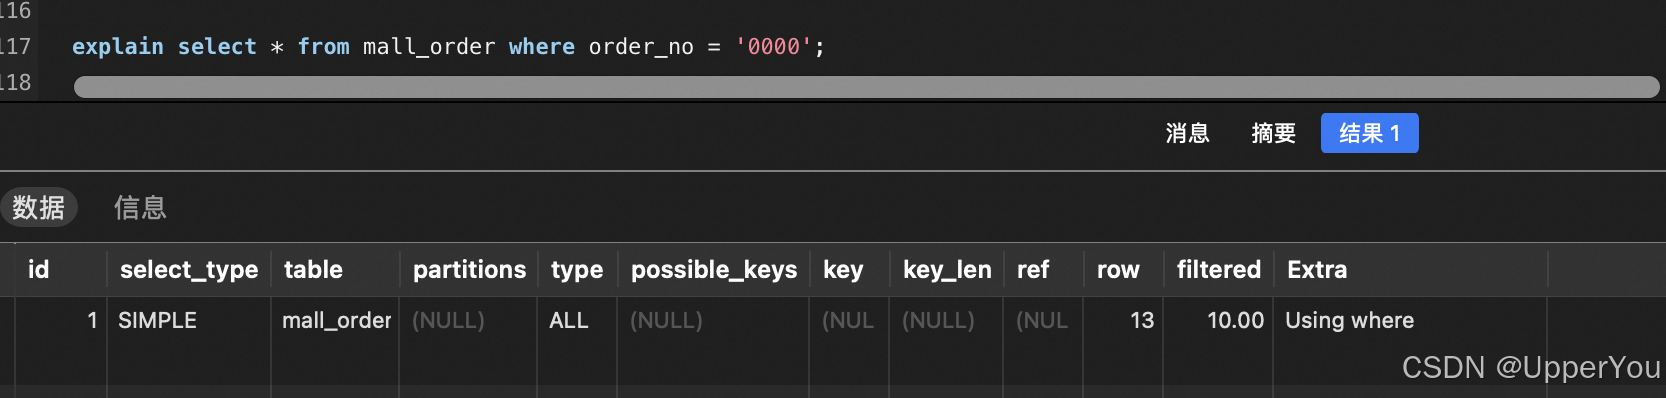Click the possible_keys column header
1666x398 pixels.
pos(714,269)
